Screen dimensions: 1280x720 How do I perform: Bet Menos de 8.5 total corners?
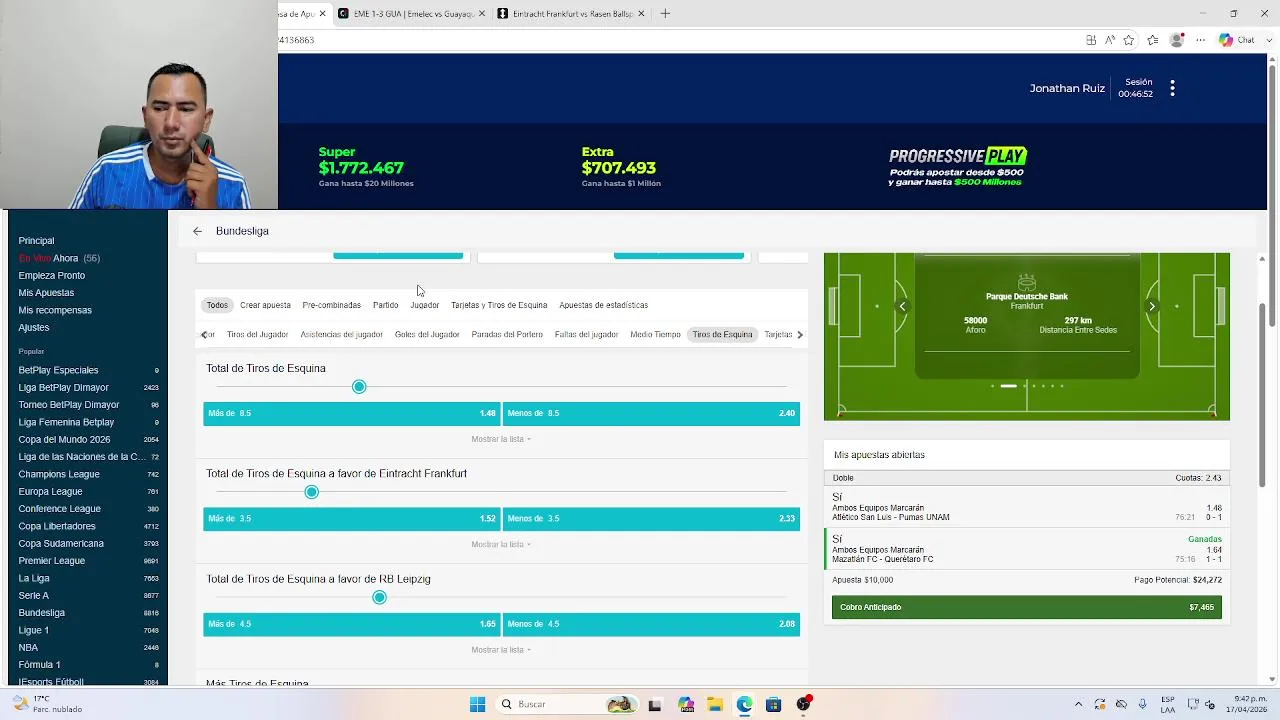[651, 413]
